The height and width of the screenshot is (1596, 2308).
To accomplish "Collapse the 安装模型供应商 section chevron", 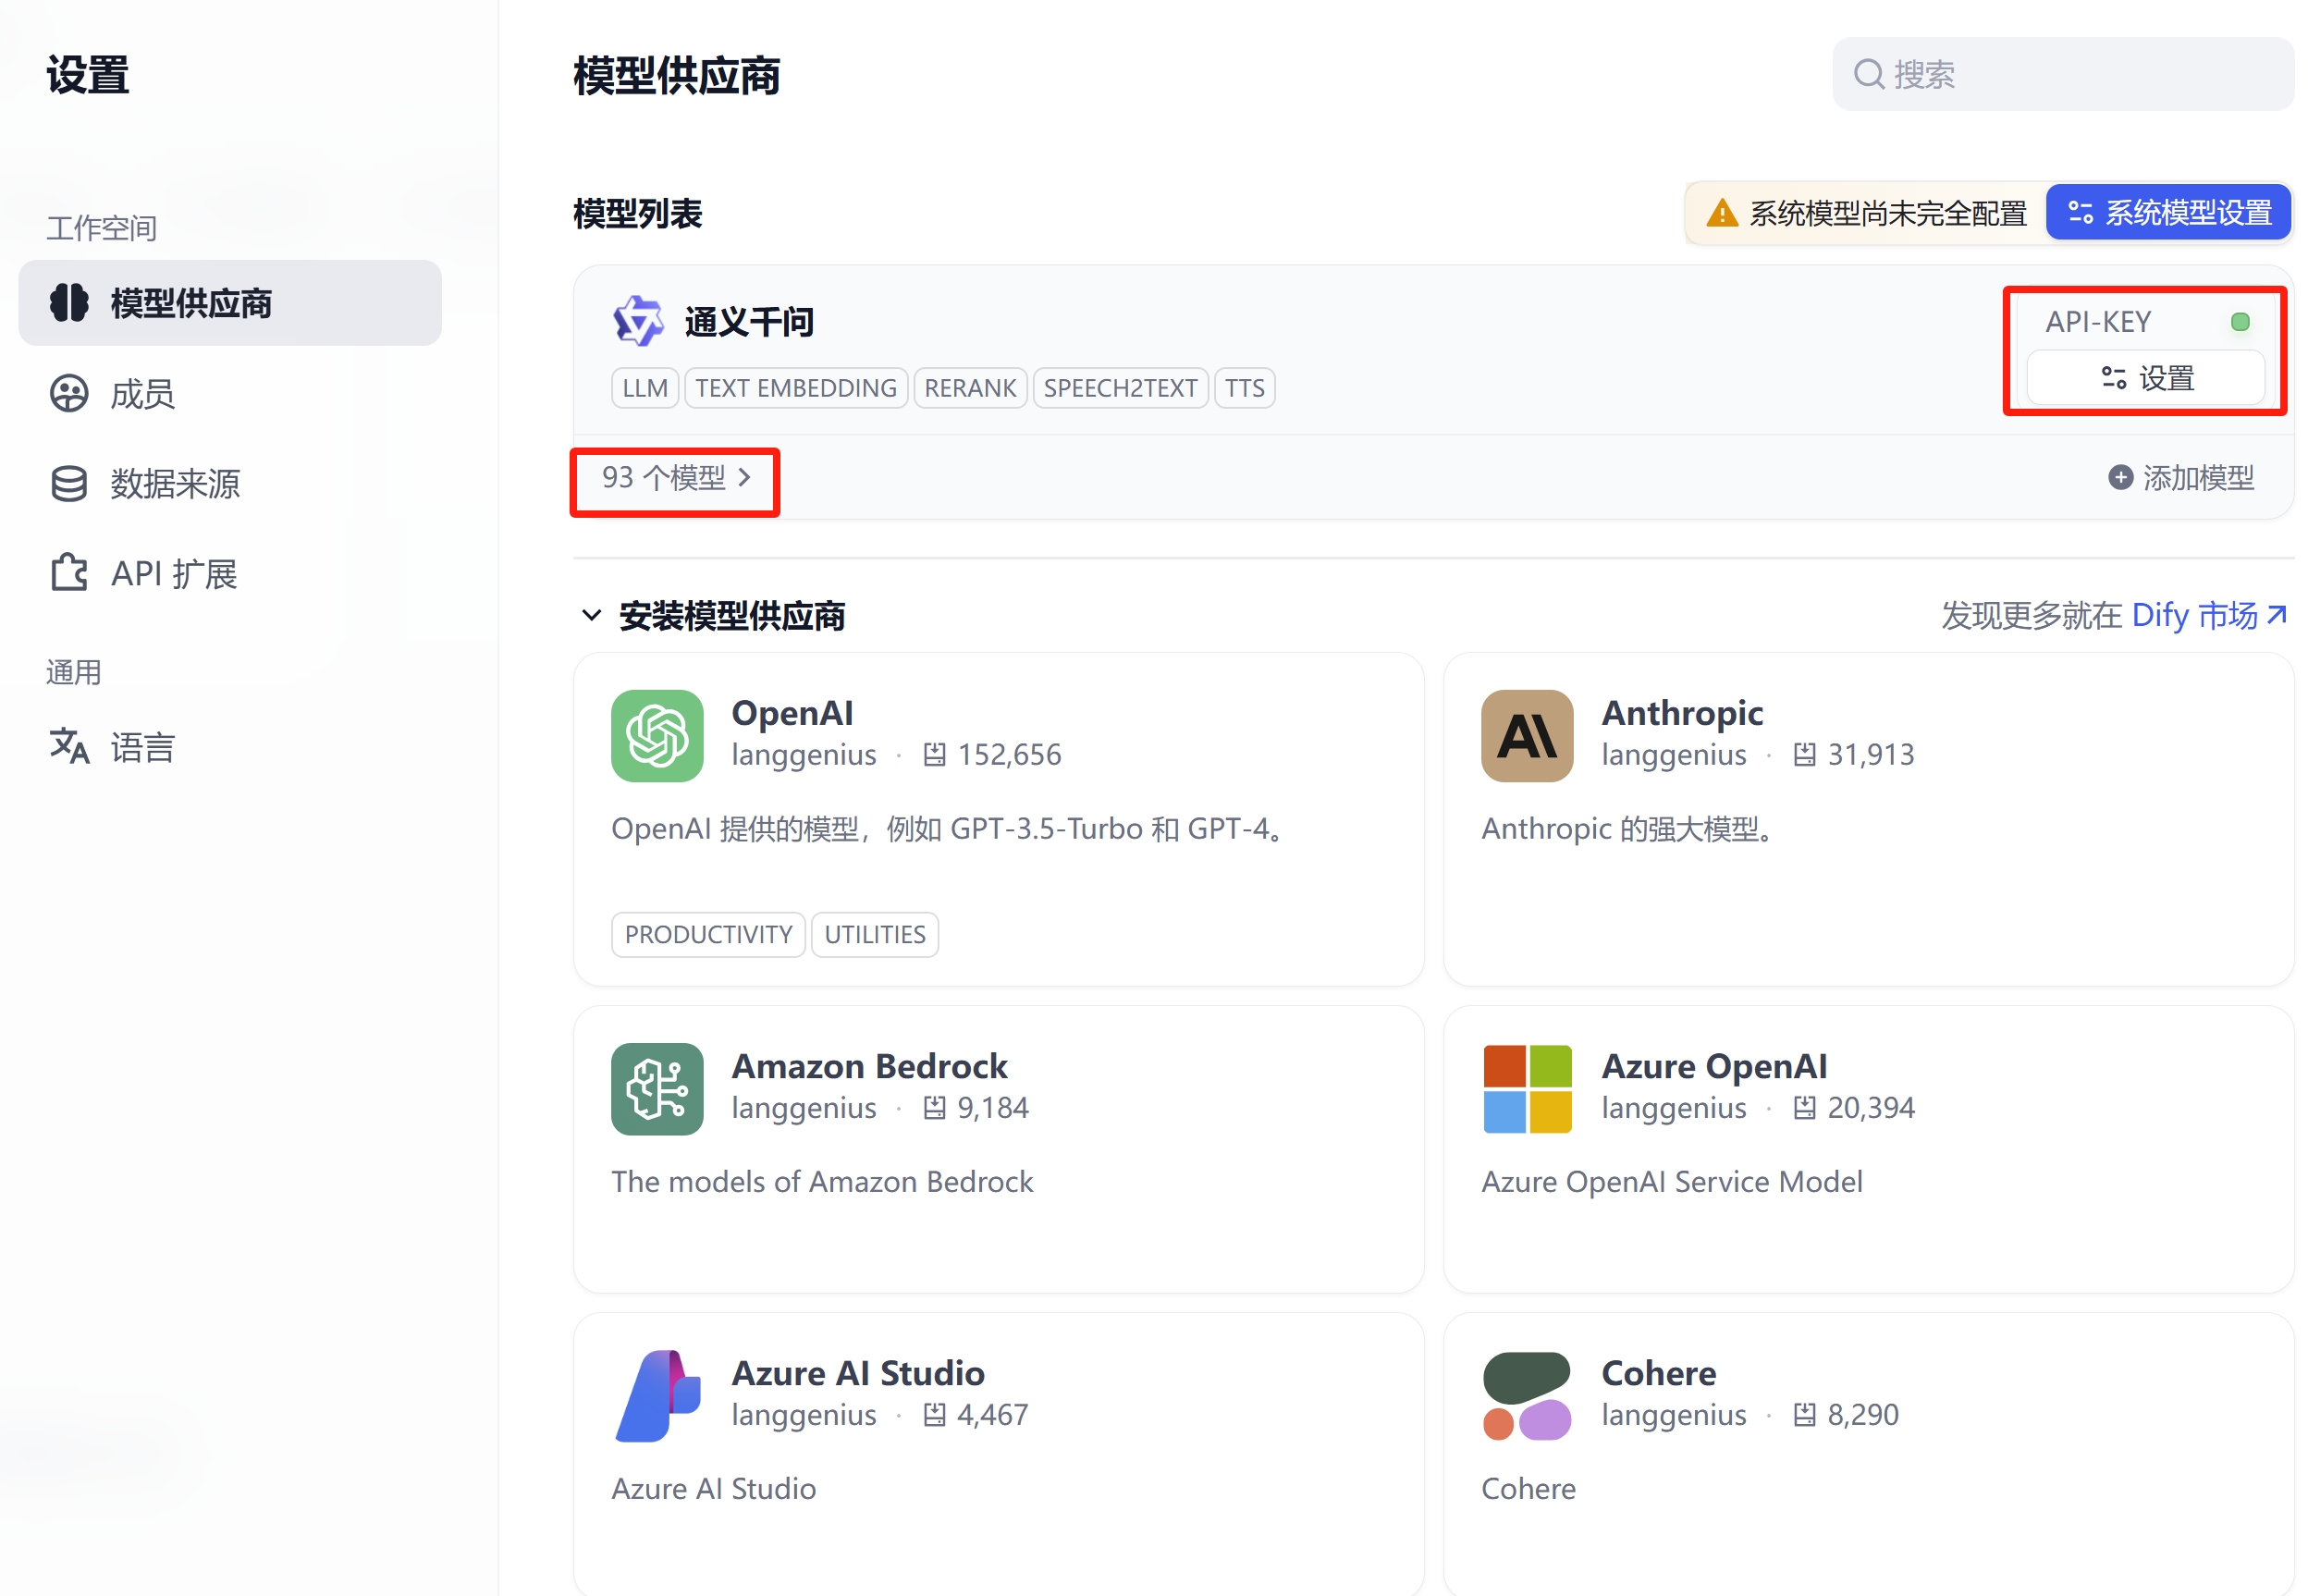I will [x=591, y=615].
